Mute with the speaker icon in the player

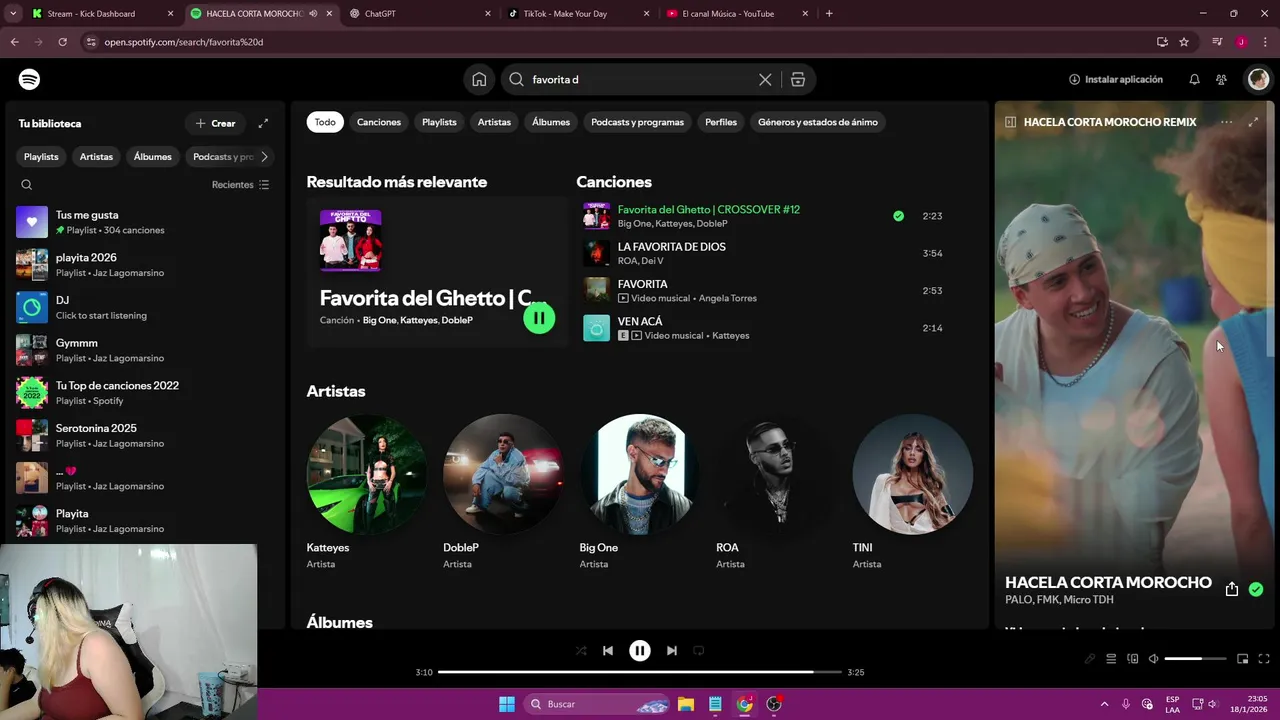click(1153, 659)
